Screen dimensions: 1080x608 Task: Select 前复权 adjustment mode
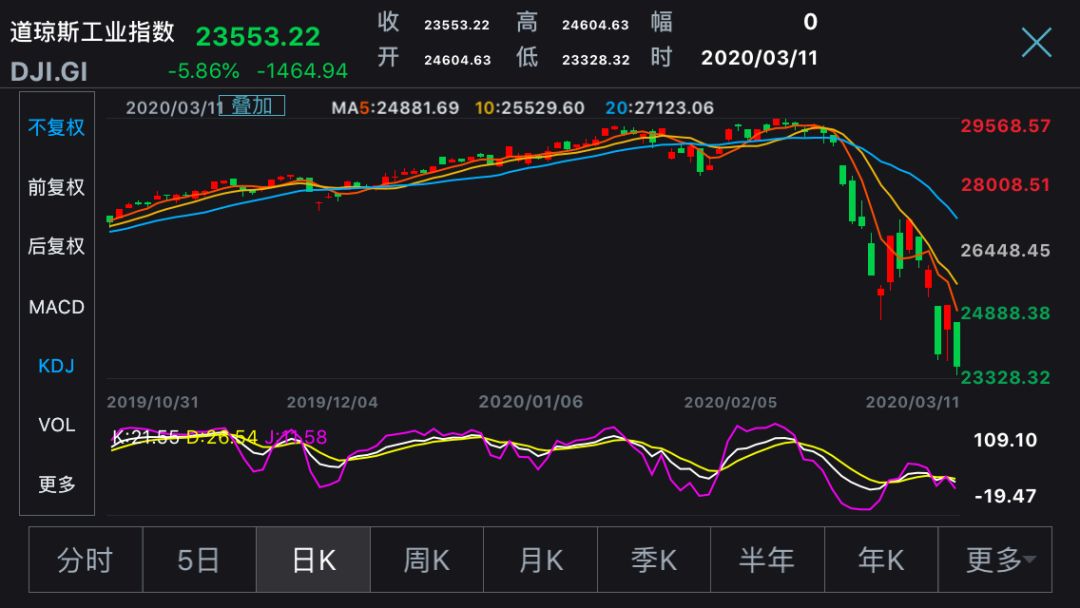click(56, 187)
